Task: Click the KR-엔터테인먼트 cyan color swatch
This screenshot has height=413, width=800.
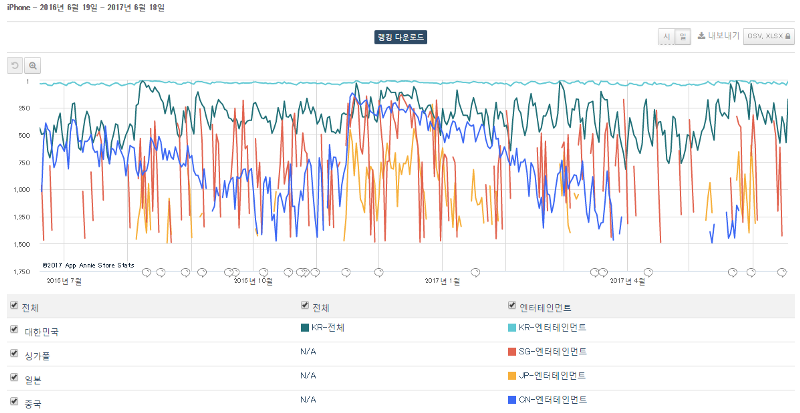Action: pyautogui.click(x=512, y=328)
